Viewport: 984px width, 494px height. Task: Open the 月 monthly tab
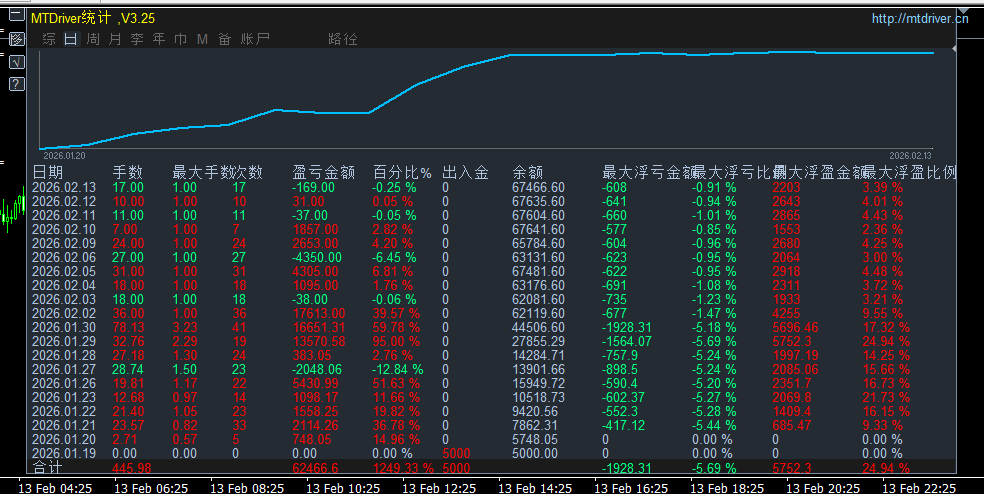tap(115, 39)
